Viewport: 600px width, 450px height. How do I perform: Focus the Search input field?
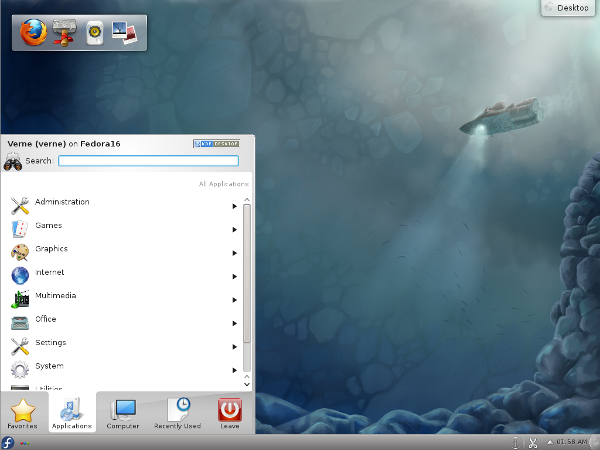pos(148,161)
